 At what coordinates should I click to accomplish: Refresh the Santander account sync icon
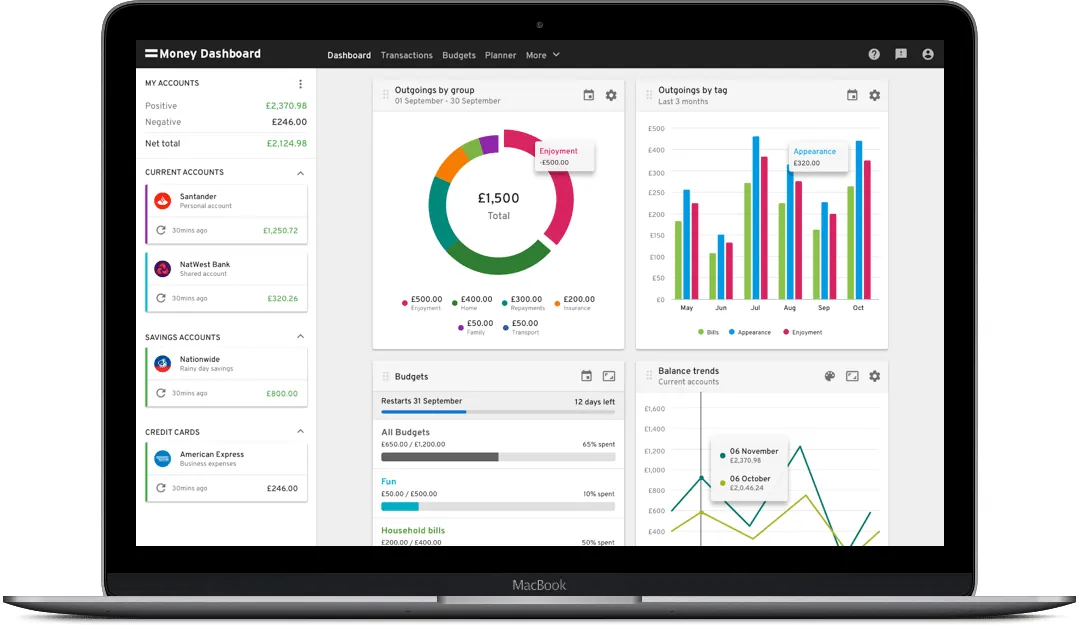click(161, 230)
